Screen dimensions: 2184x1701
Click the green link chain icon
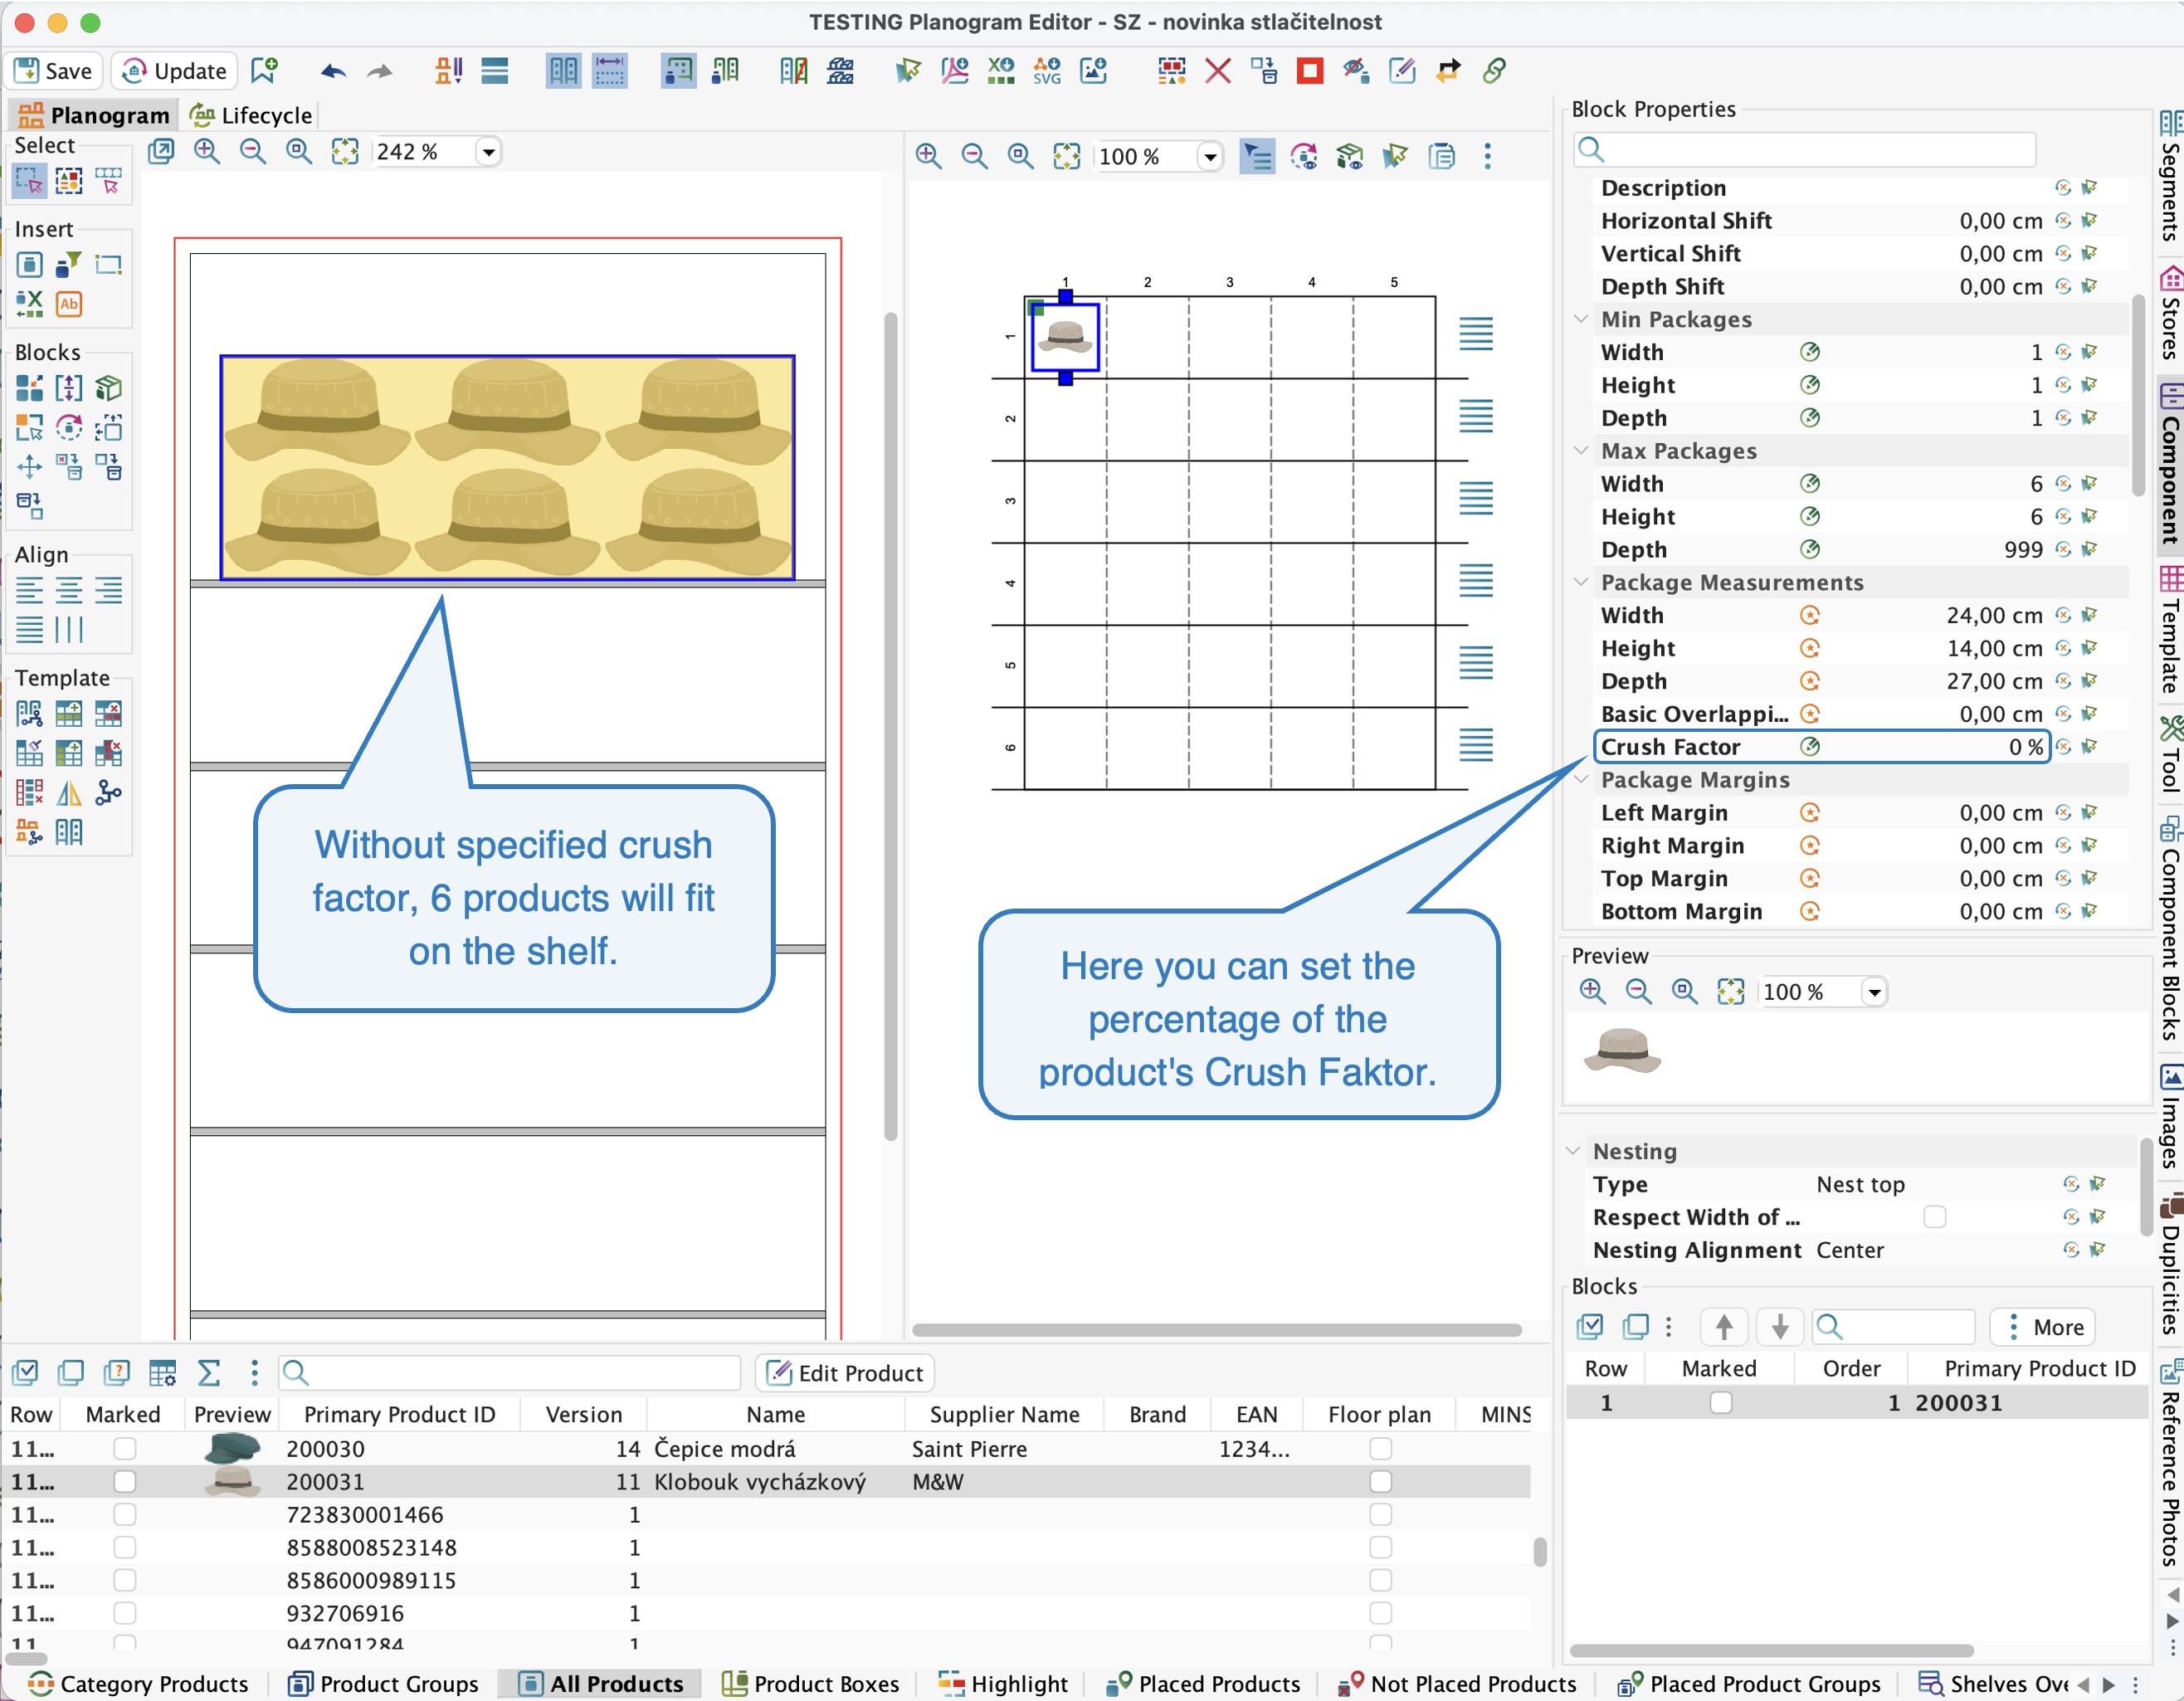tap(1494, 71)
